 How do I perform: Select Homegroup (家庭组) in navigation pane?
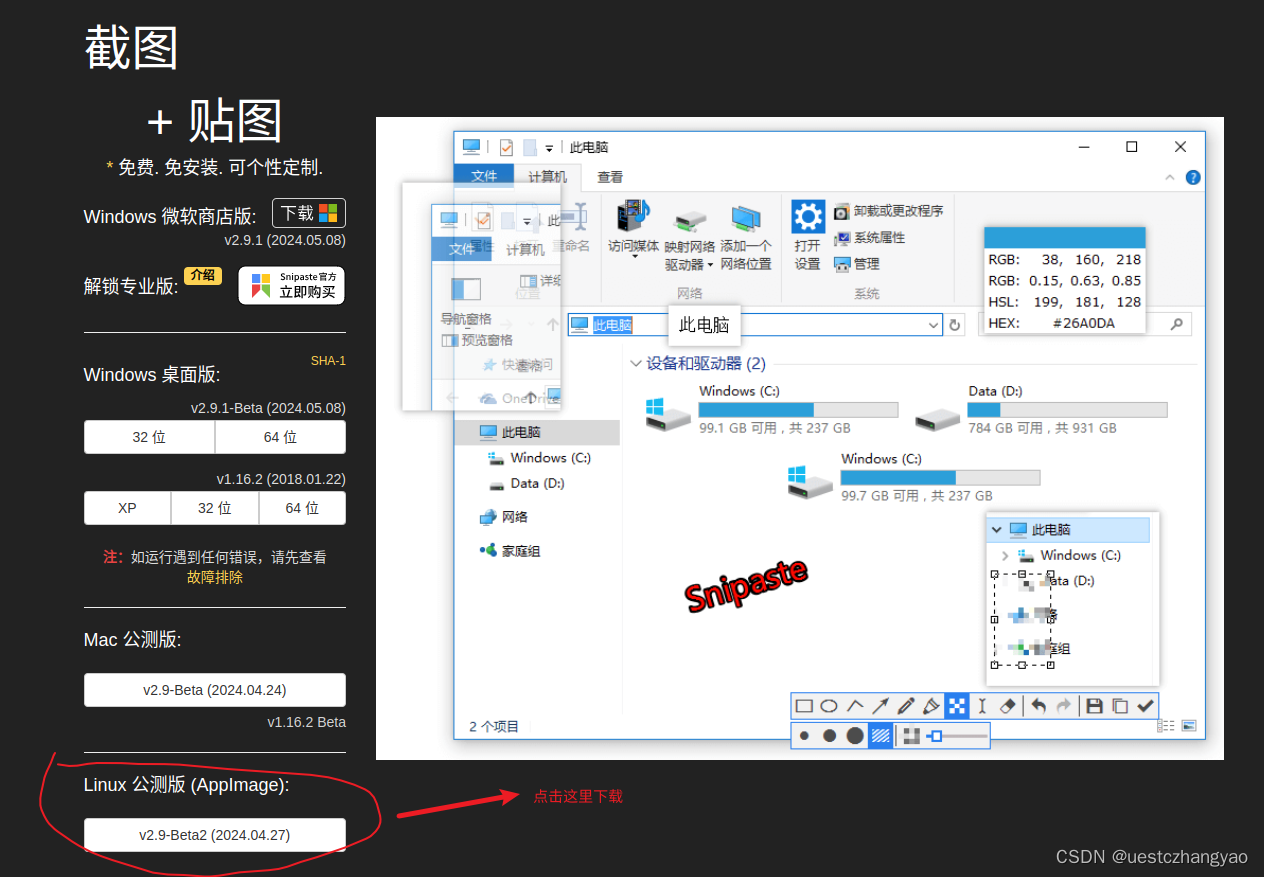click(x=510, y=551)
